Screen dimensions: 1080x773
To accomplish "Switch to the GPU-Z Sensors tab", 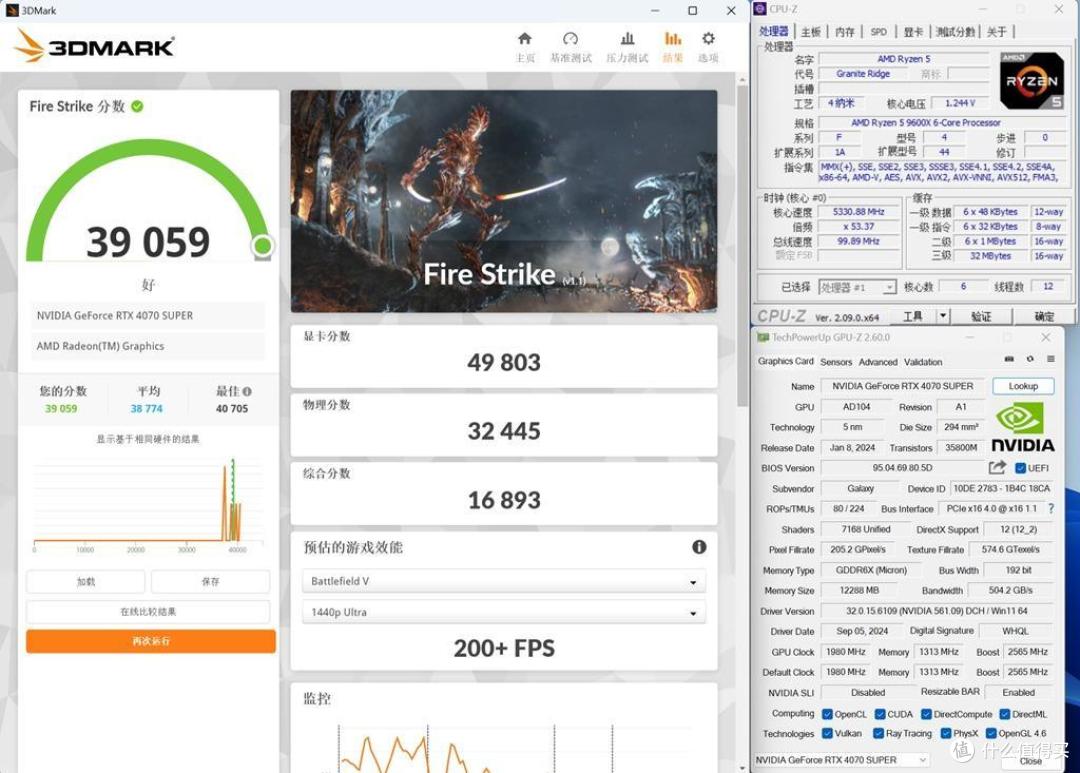I will 836,362.
